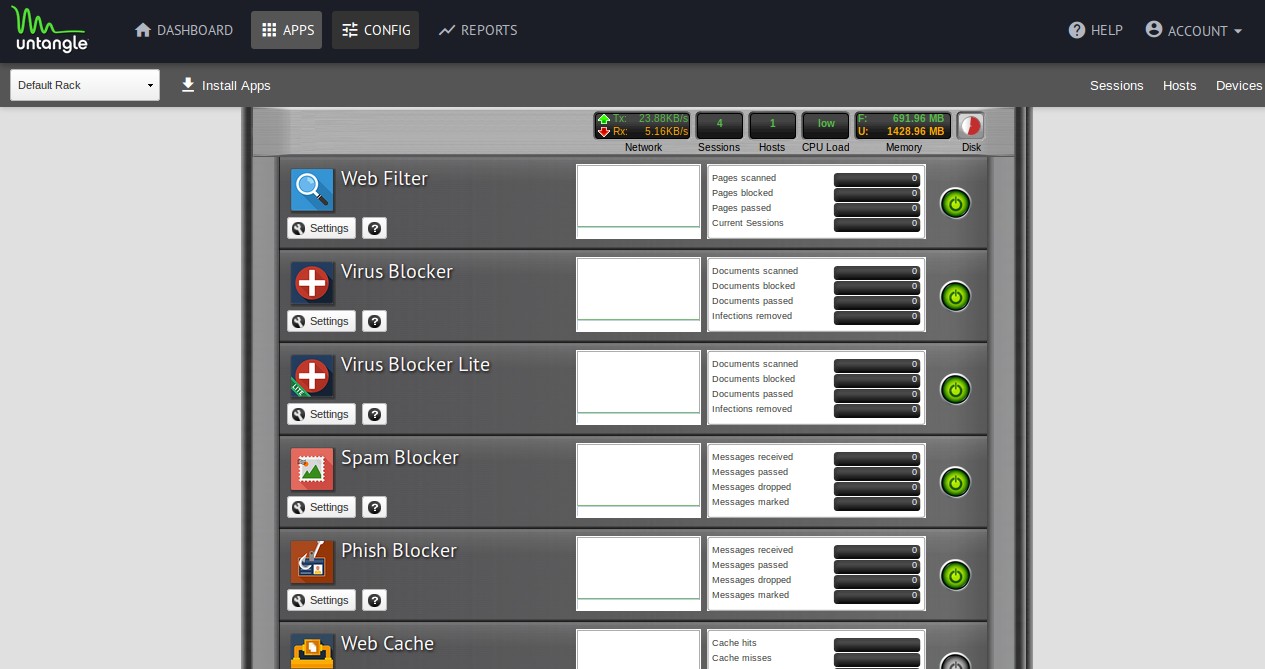Click Web Filter "Pages scanned" label
1265x669 pixels.
tap(743, 178)
